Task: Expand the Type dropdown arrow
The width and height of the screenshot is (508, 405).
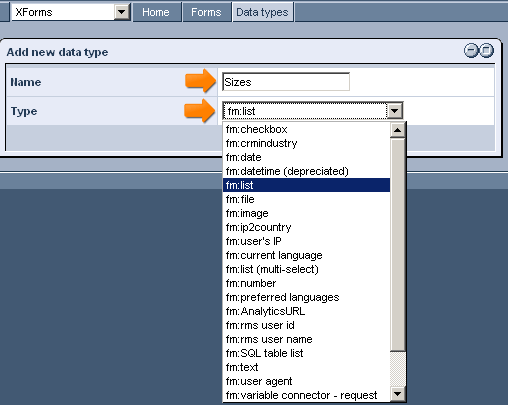Action: click(395, 111)
